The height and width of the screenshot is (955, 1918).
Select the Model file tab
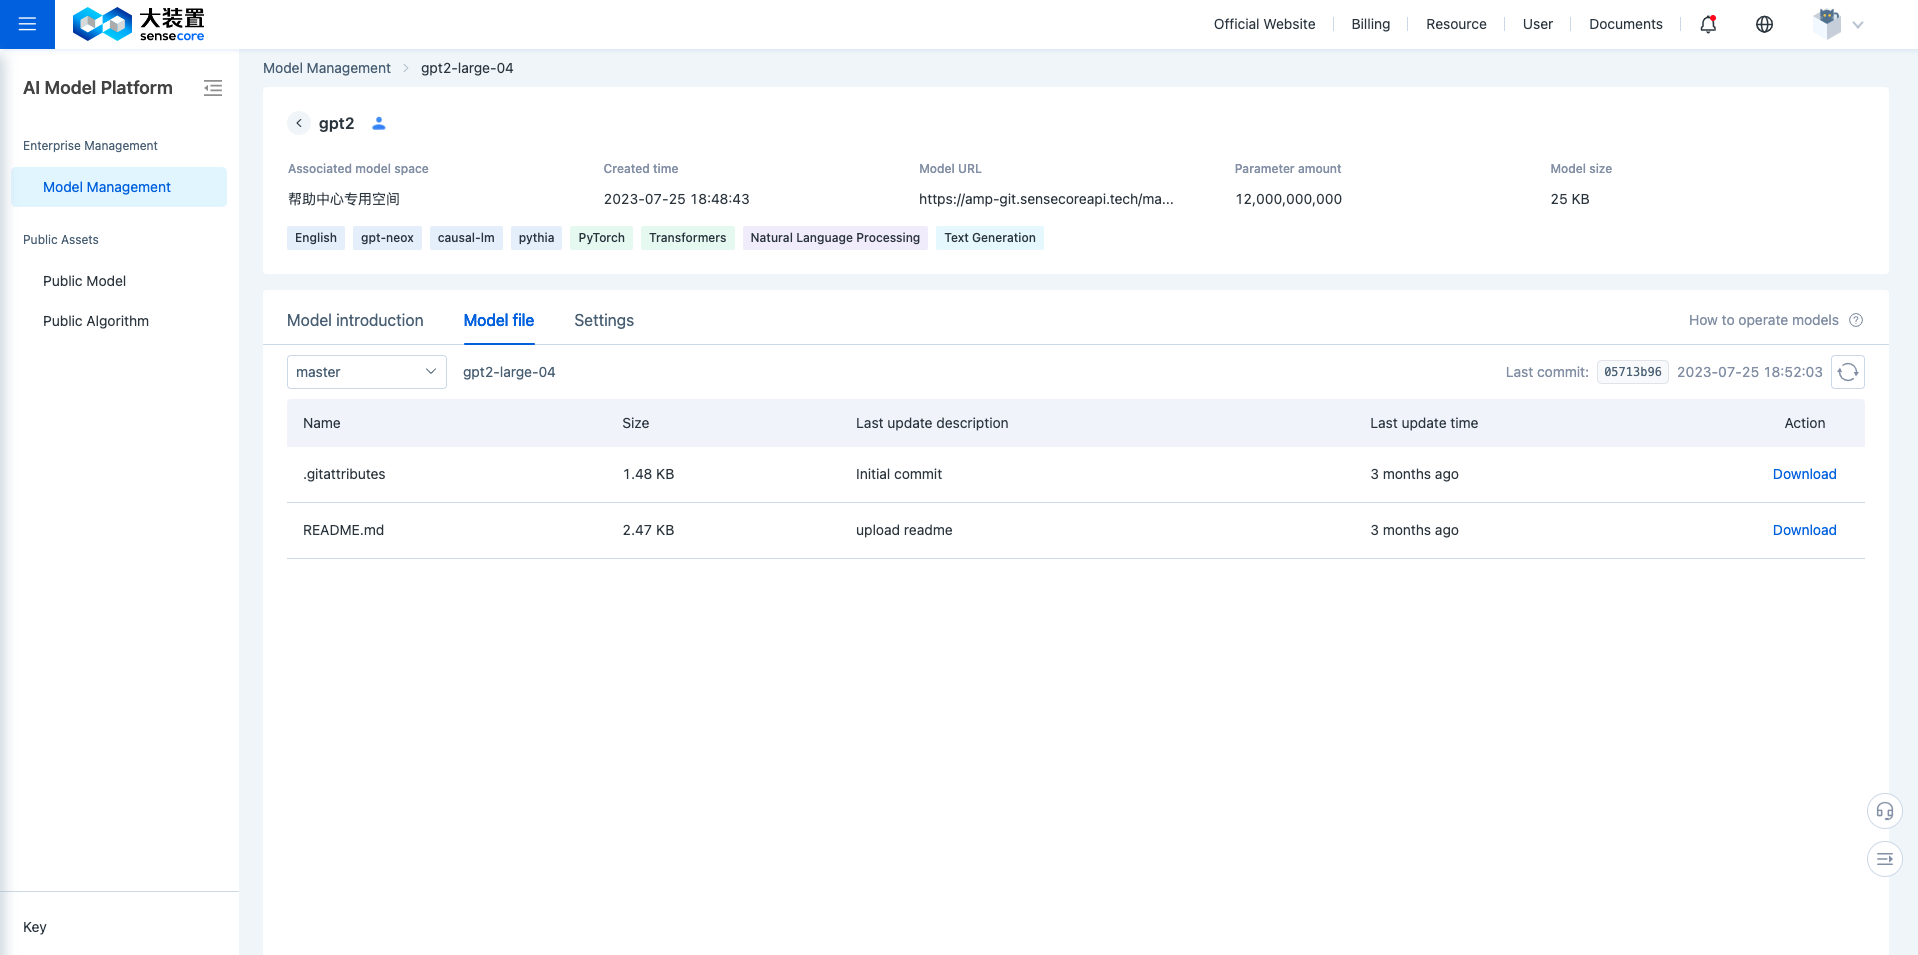[x=498, y=320]
